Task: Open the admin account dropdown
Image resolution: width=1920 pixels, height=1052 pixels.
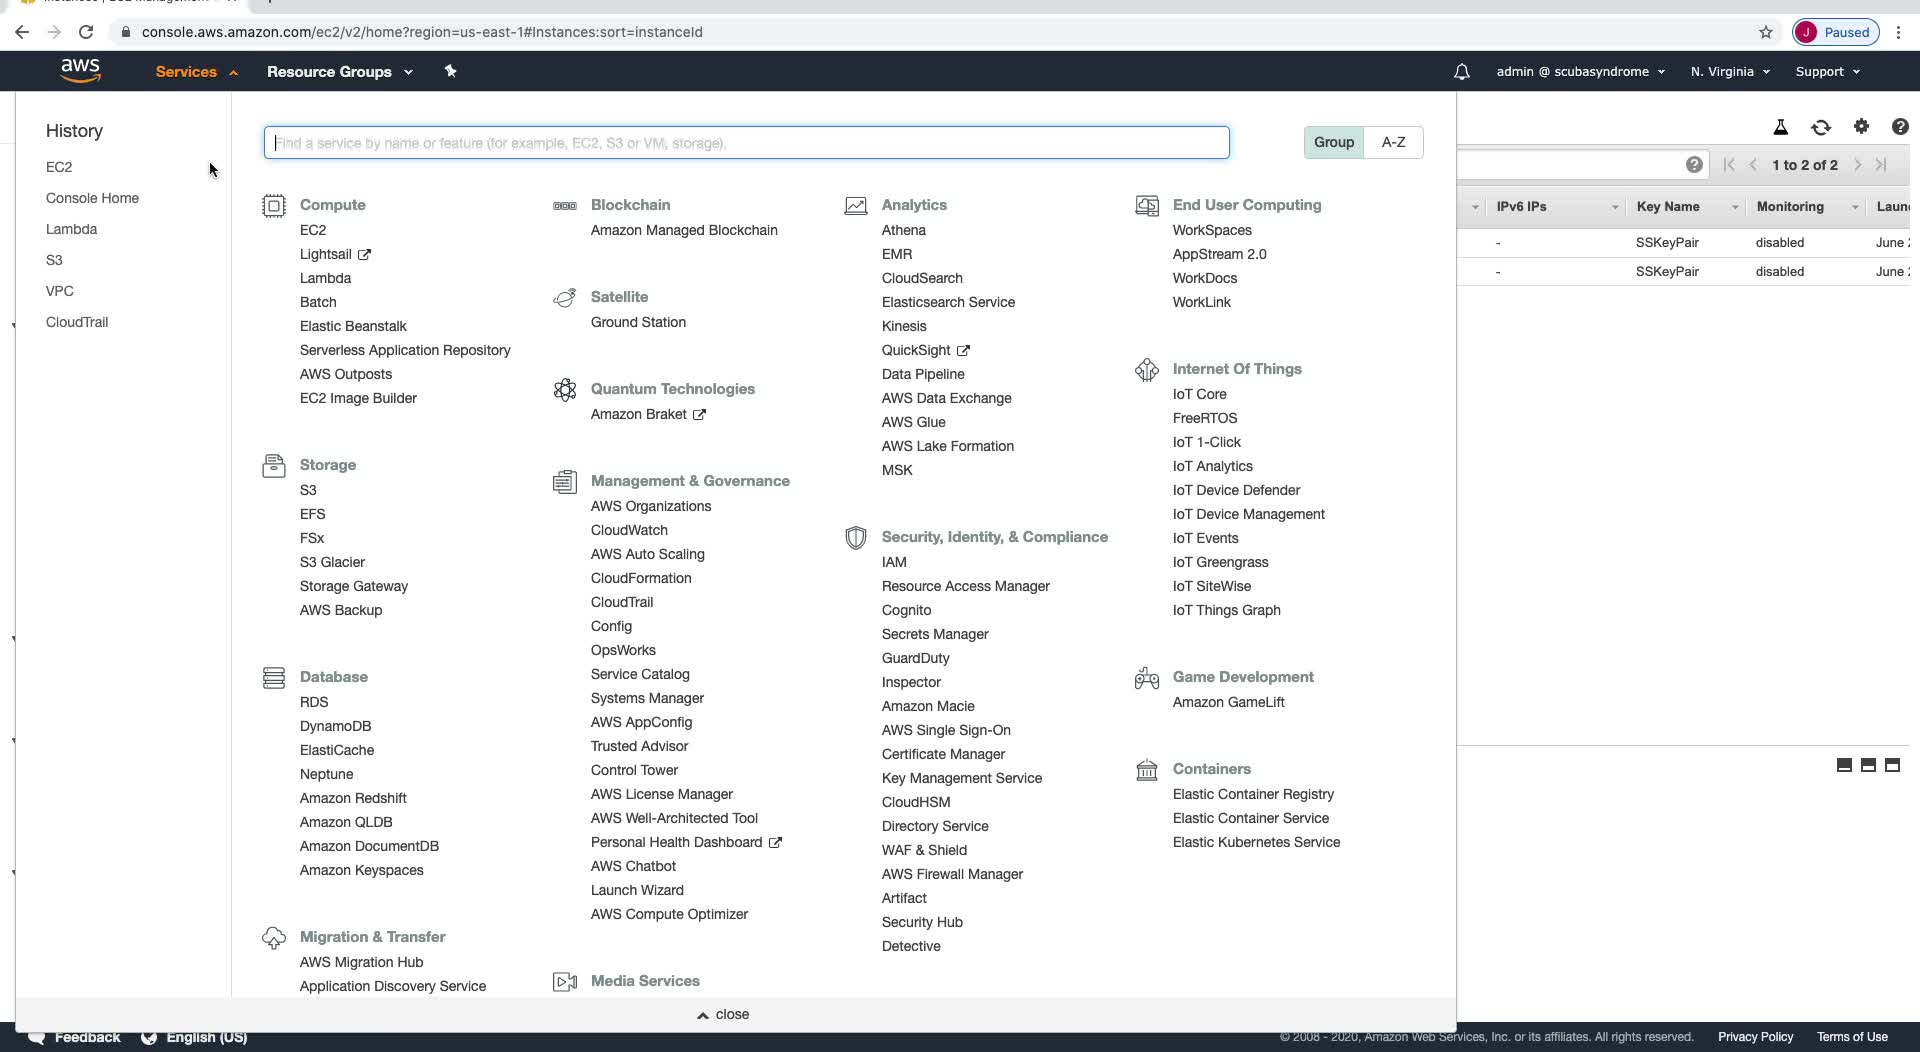Action: coord(1580,72)
